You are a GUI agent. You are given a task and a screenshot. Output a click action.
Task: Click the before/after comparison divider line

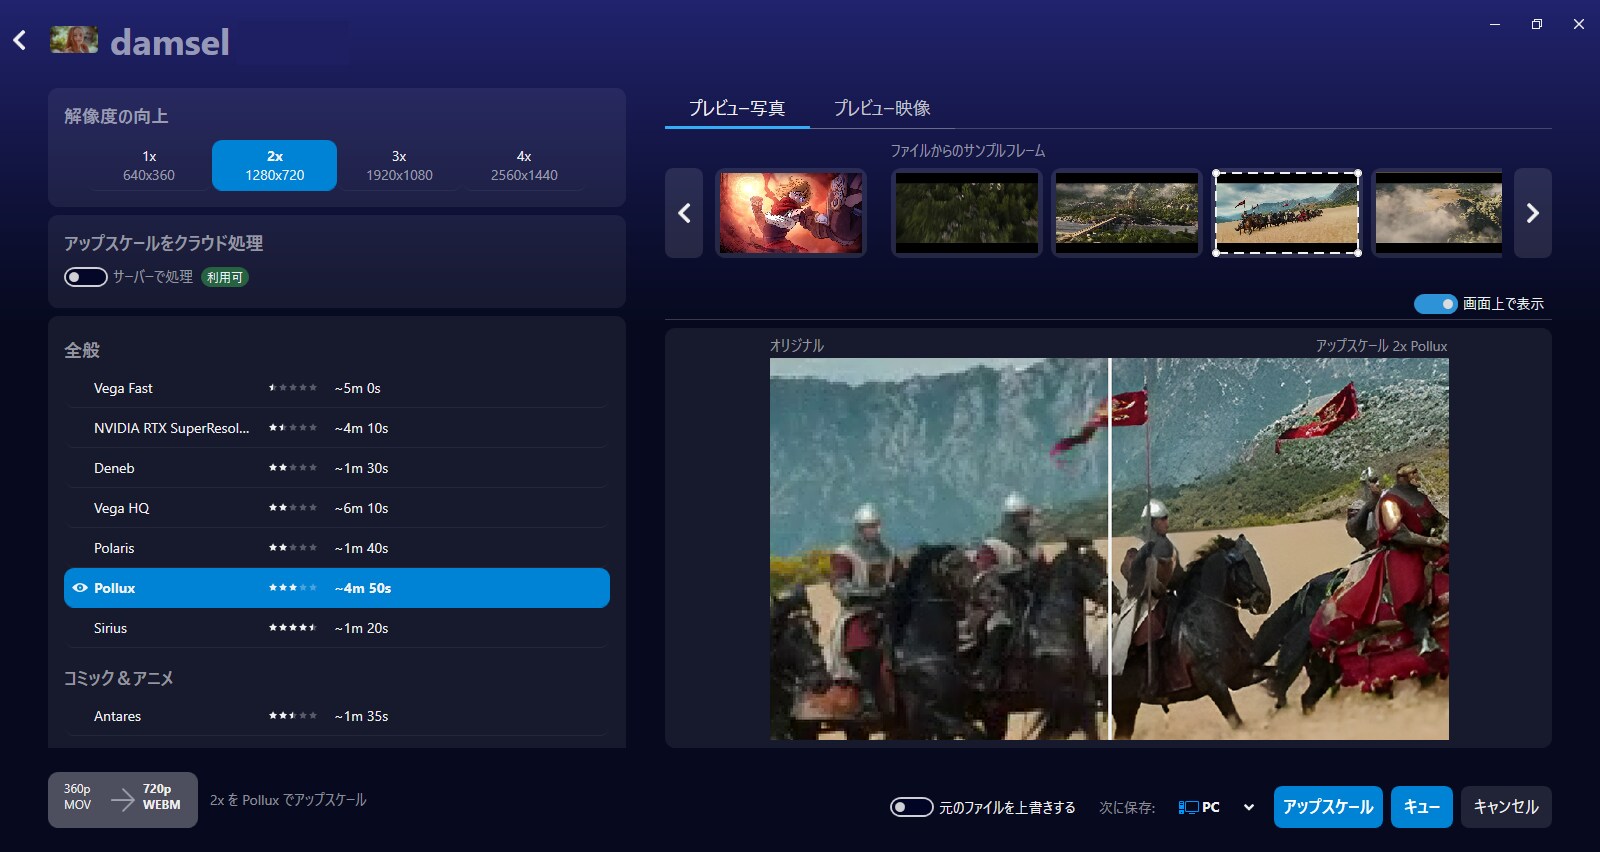point(1110,549)
